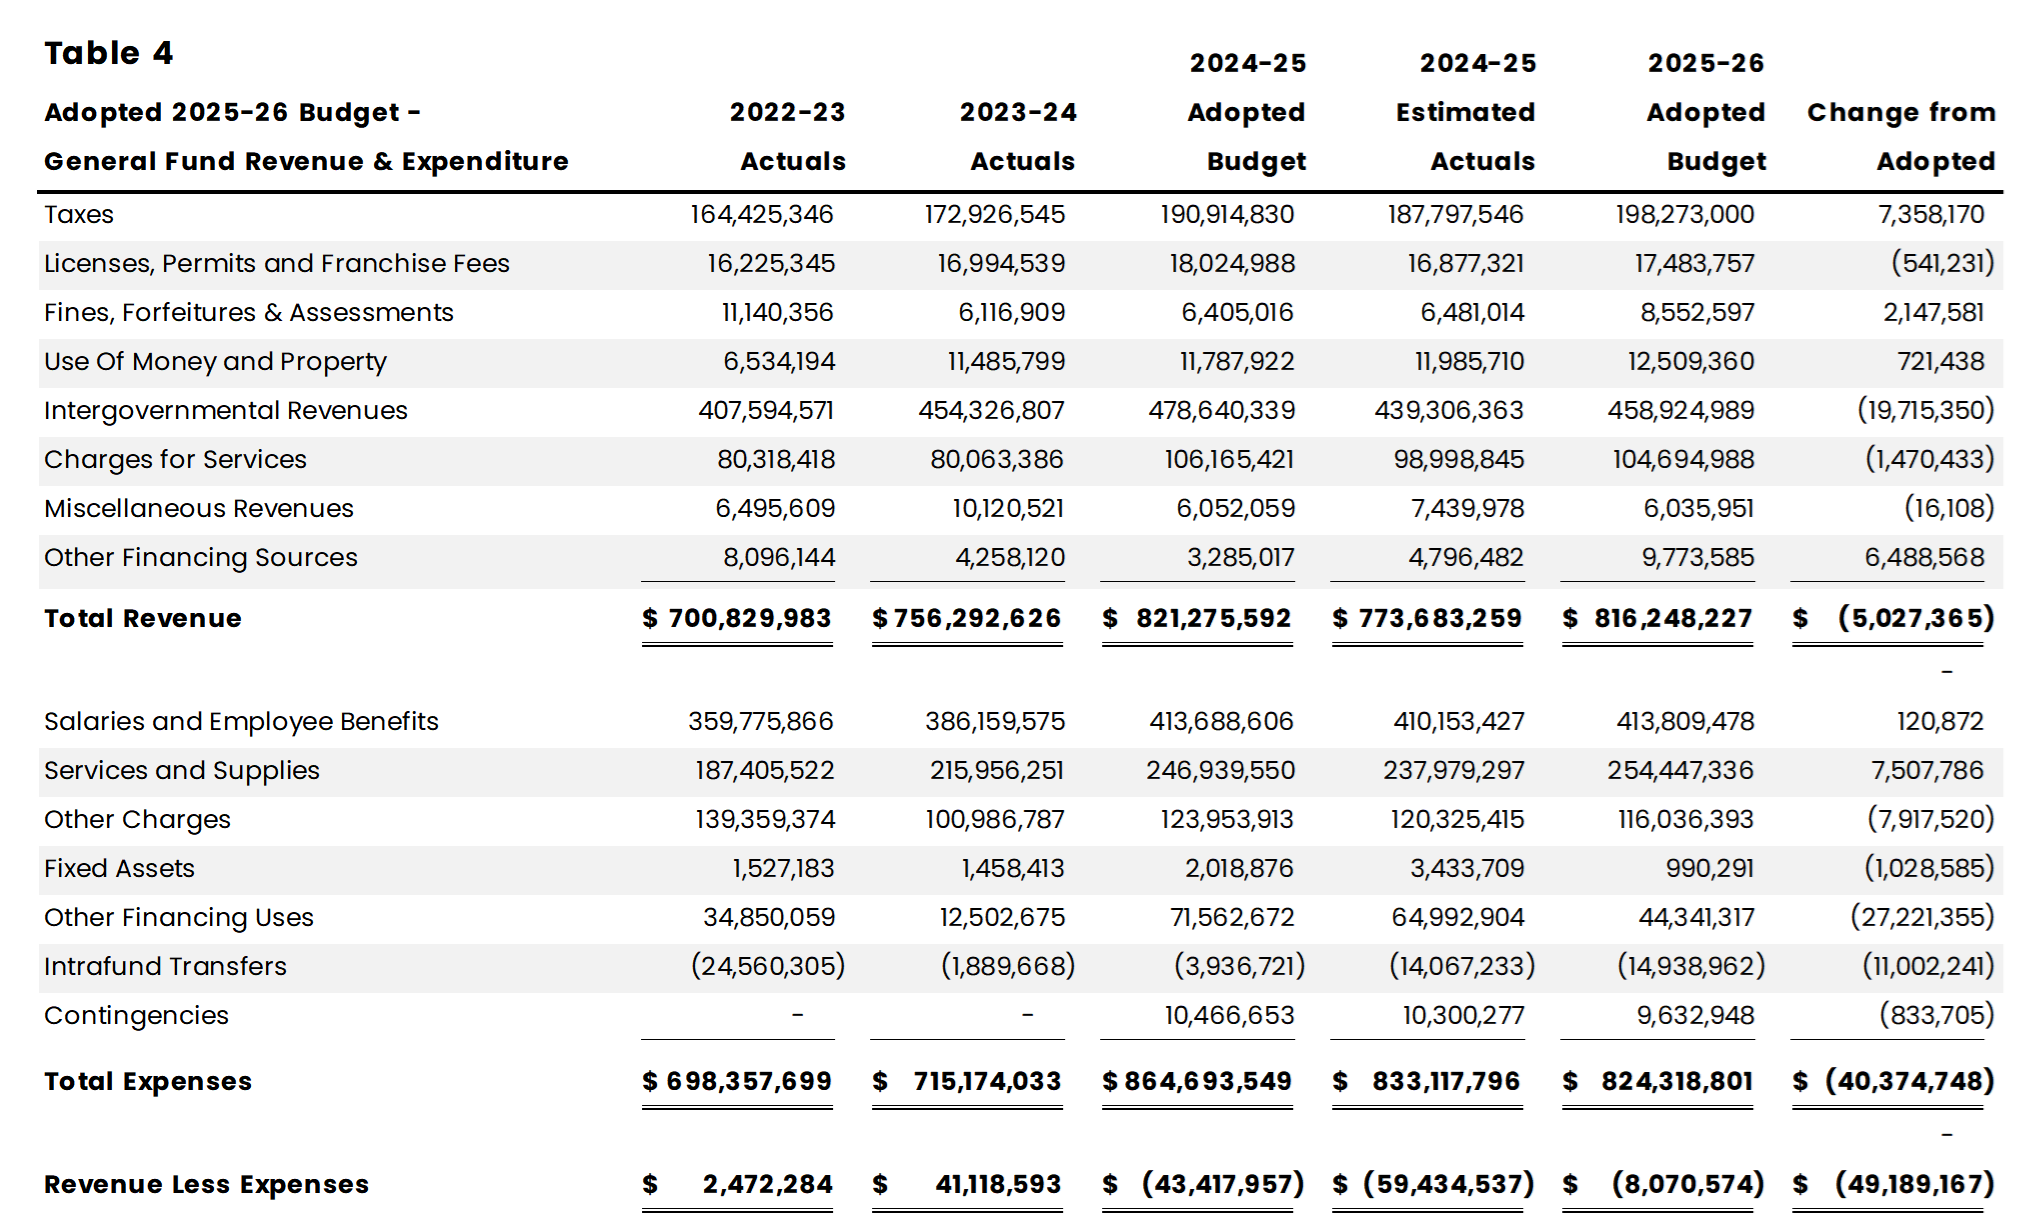Click the Table 4 title
Screen dimensions: 2035x1226
pyautogui.click(x=108, y=53)
